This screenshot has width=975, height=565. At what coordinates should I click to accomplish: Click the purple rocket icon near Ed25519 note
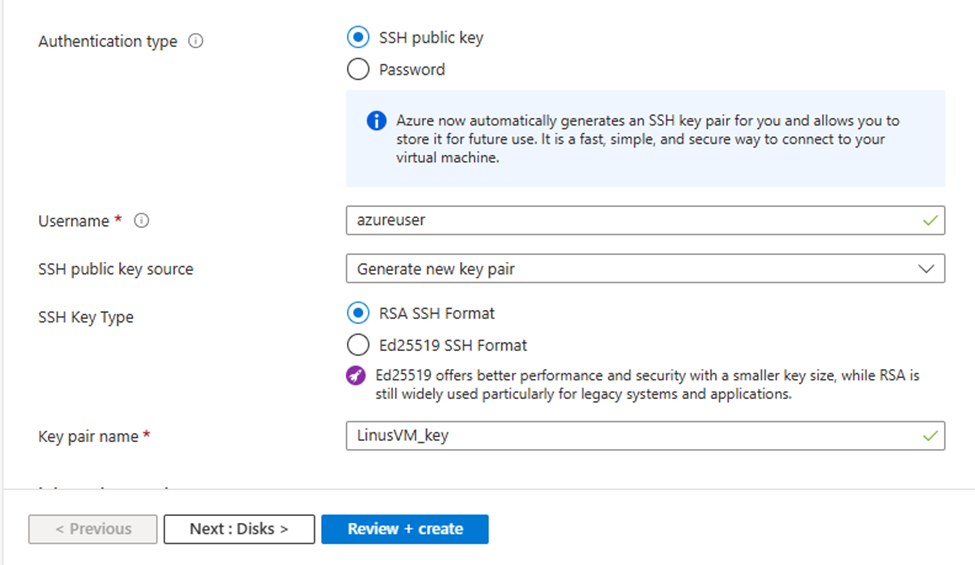357,376
